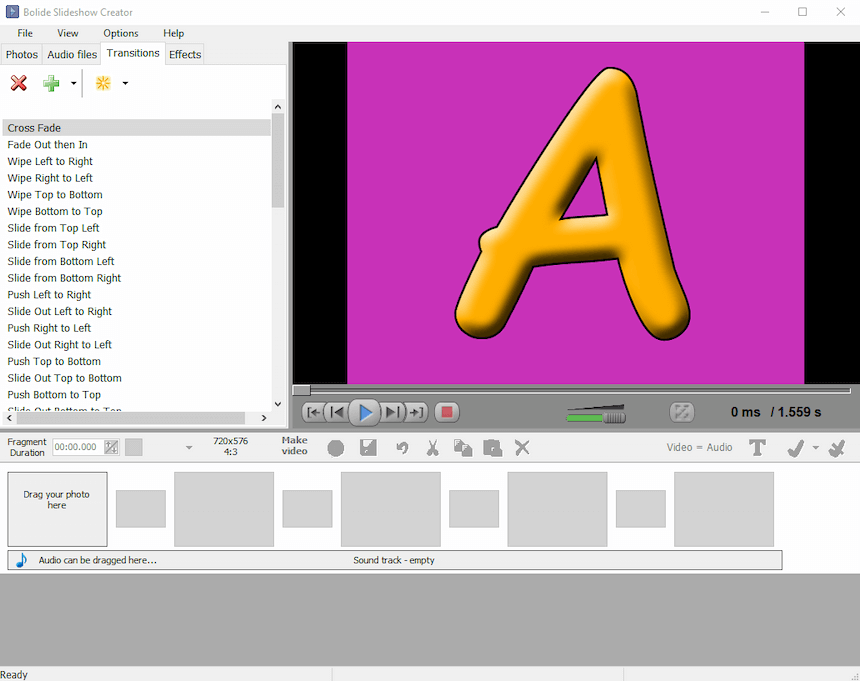Screen dimensions: 860x681
Task: Open the random transition dropdown arrow
Action: click(x=125, y=83)
